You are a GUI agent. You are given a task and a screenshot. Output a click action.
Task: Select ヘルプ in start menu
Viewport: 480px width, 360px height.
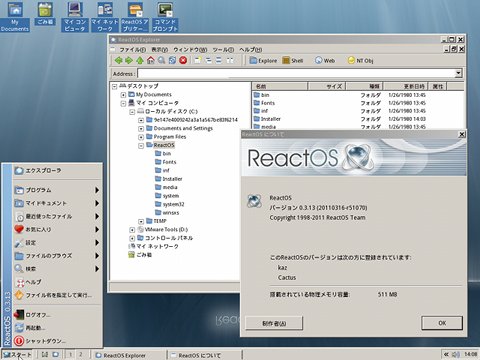click(x=57, y=282)
